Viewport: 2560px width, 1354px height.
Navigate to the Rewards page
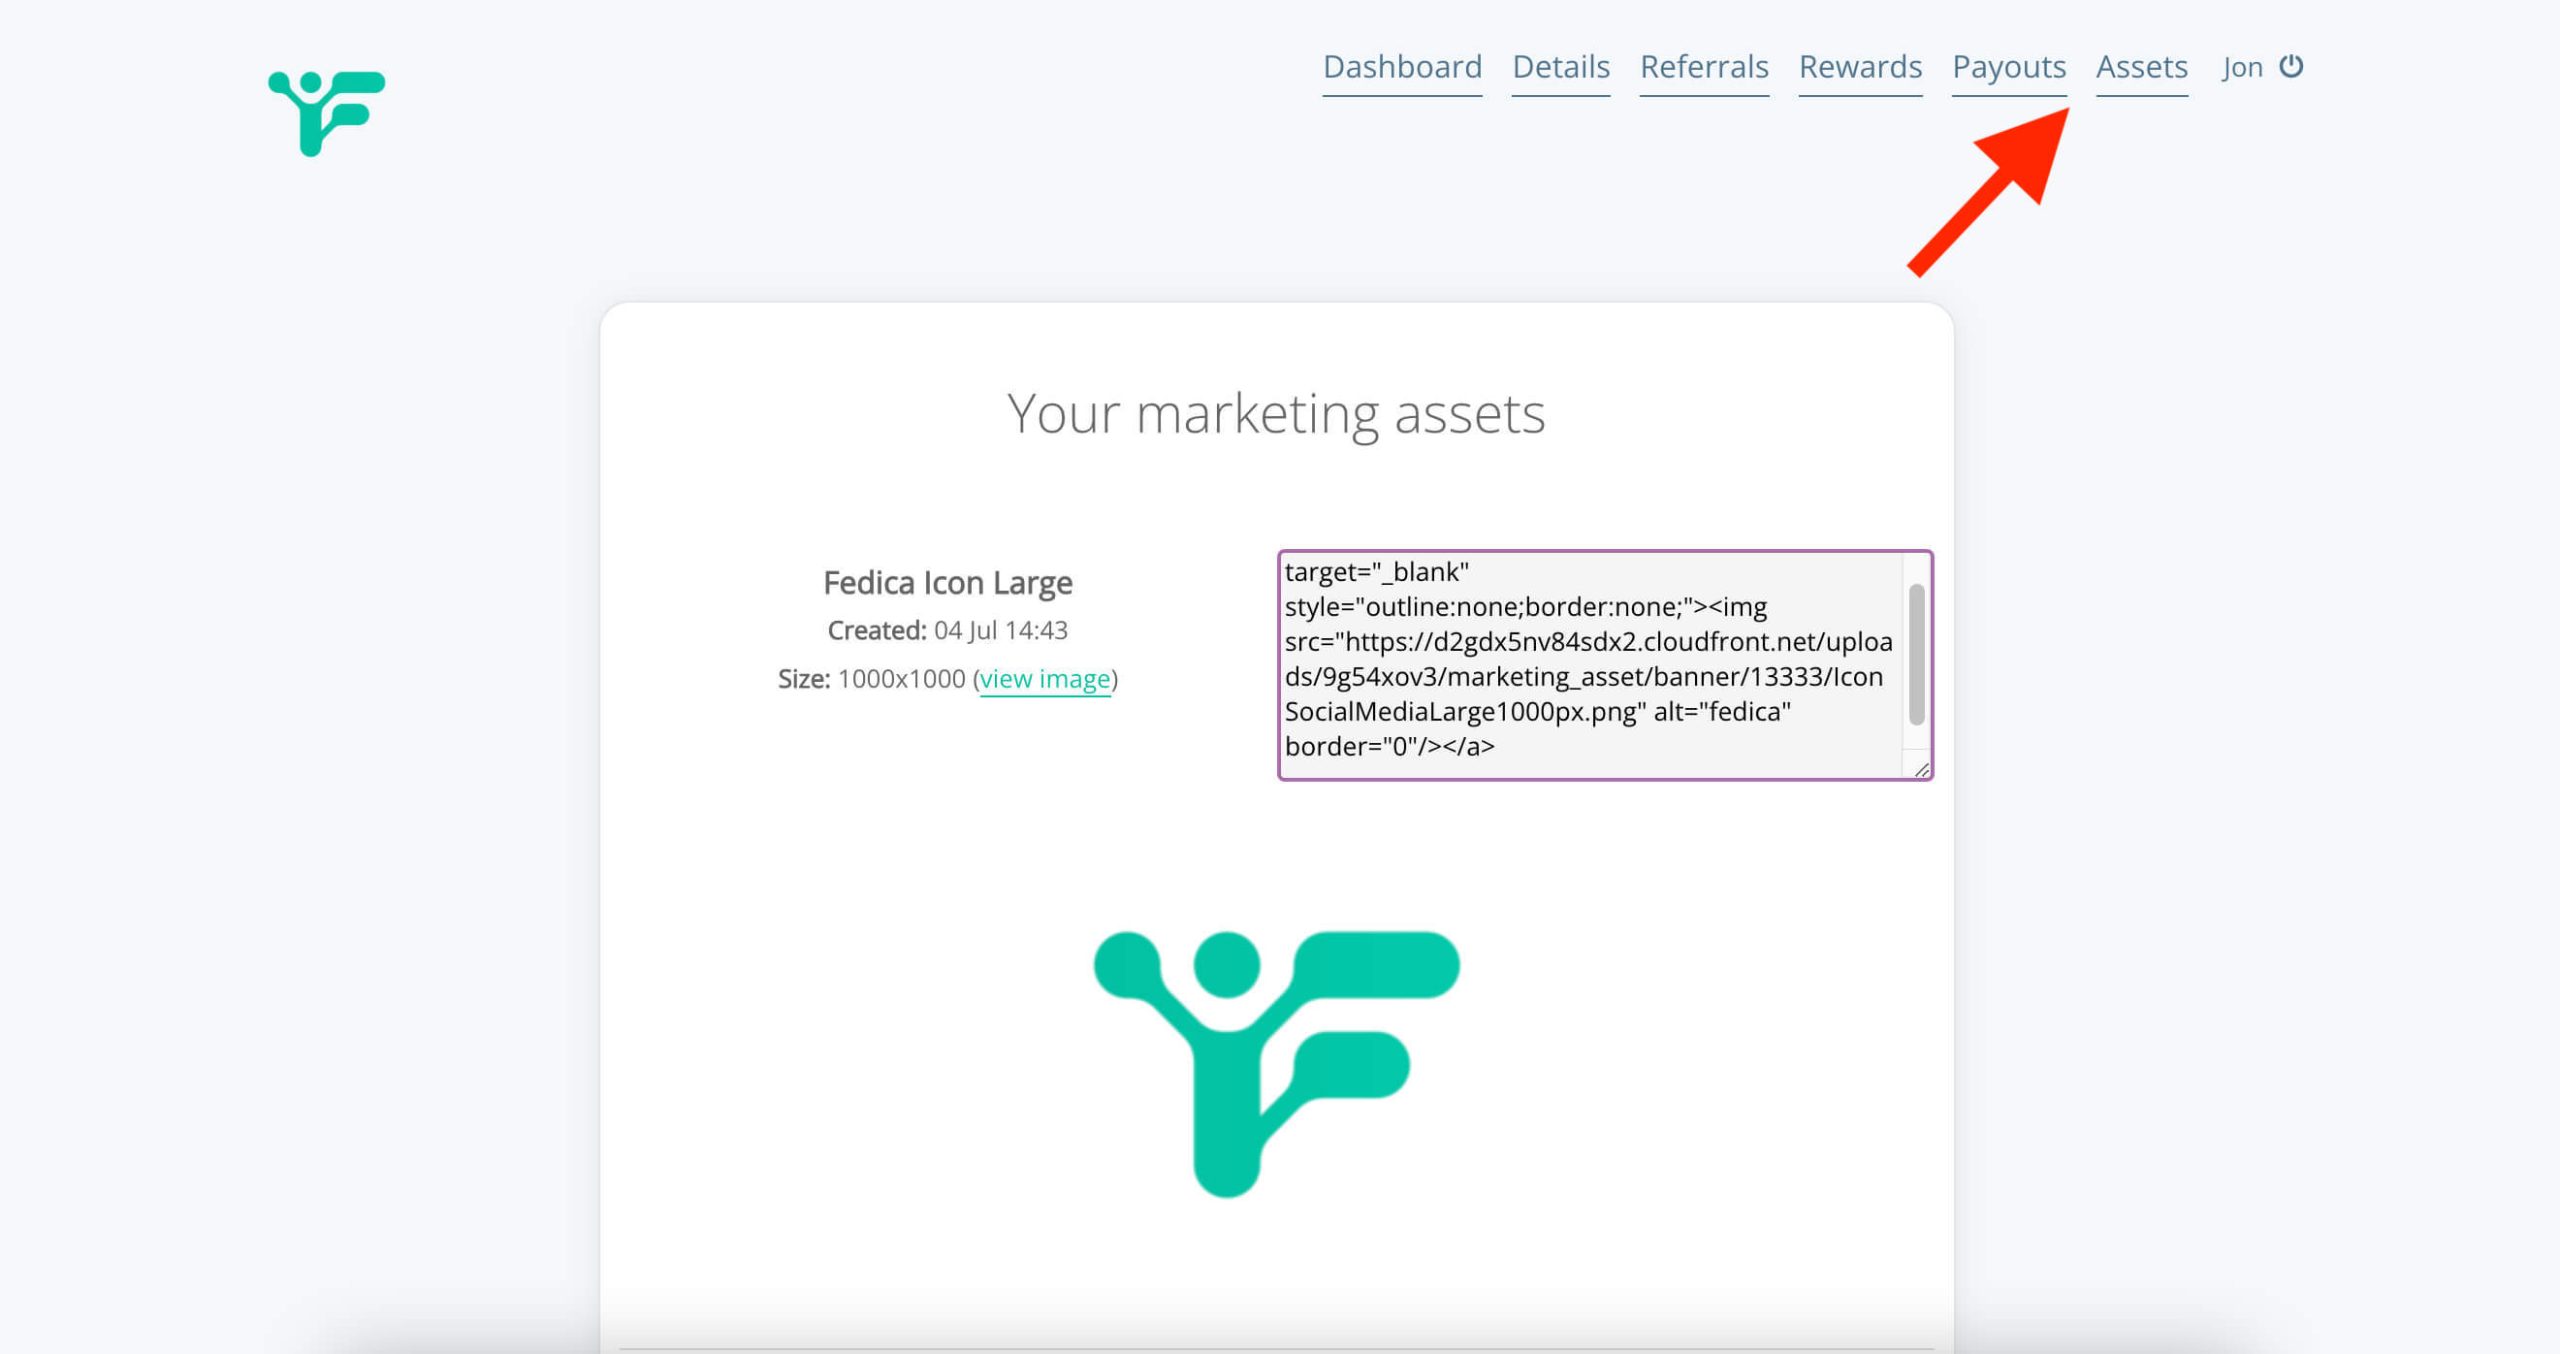pyautogui.click(x=1860, y=67)
